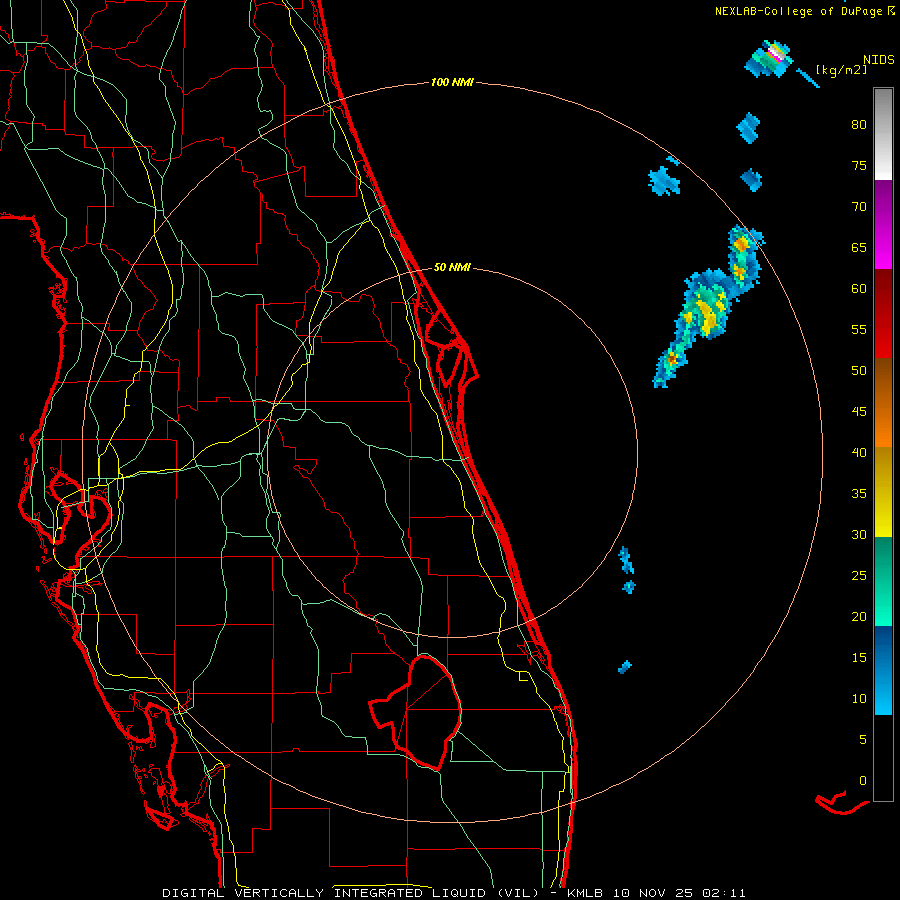Select the 30 value on the scale

[x=859, y=535]
